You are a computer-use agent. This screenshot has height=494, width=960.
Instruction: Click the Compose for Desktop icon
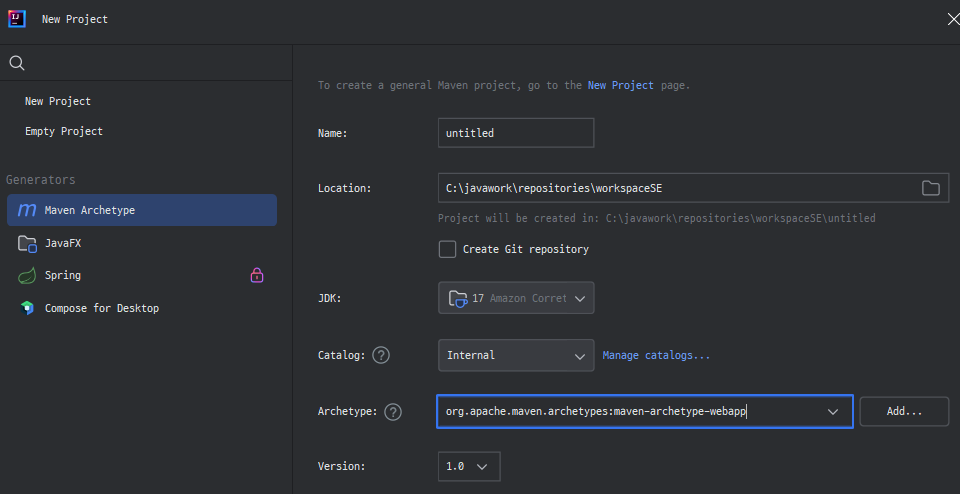tap(27, 308)
